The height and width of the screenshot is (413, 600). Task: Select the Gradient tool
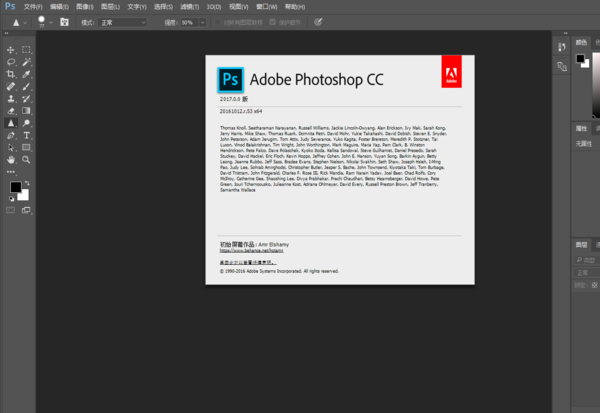(26, 111)
